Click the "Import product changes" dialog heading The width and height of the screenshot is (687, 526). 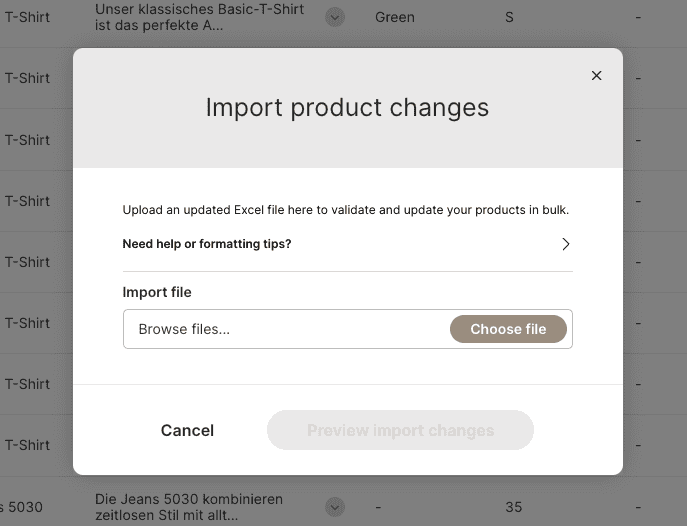tap(347, 107)
